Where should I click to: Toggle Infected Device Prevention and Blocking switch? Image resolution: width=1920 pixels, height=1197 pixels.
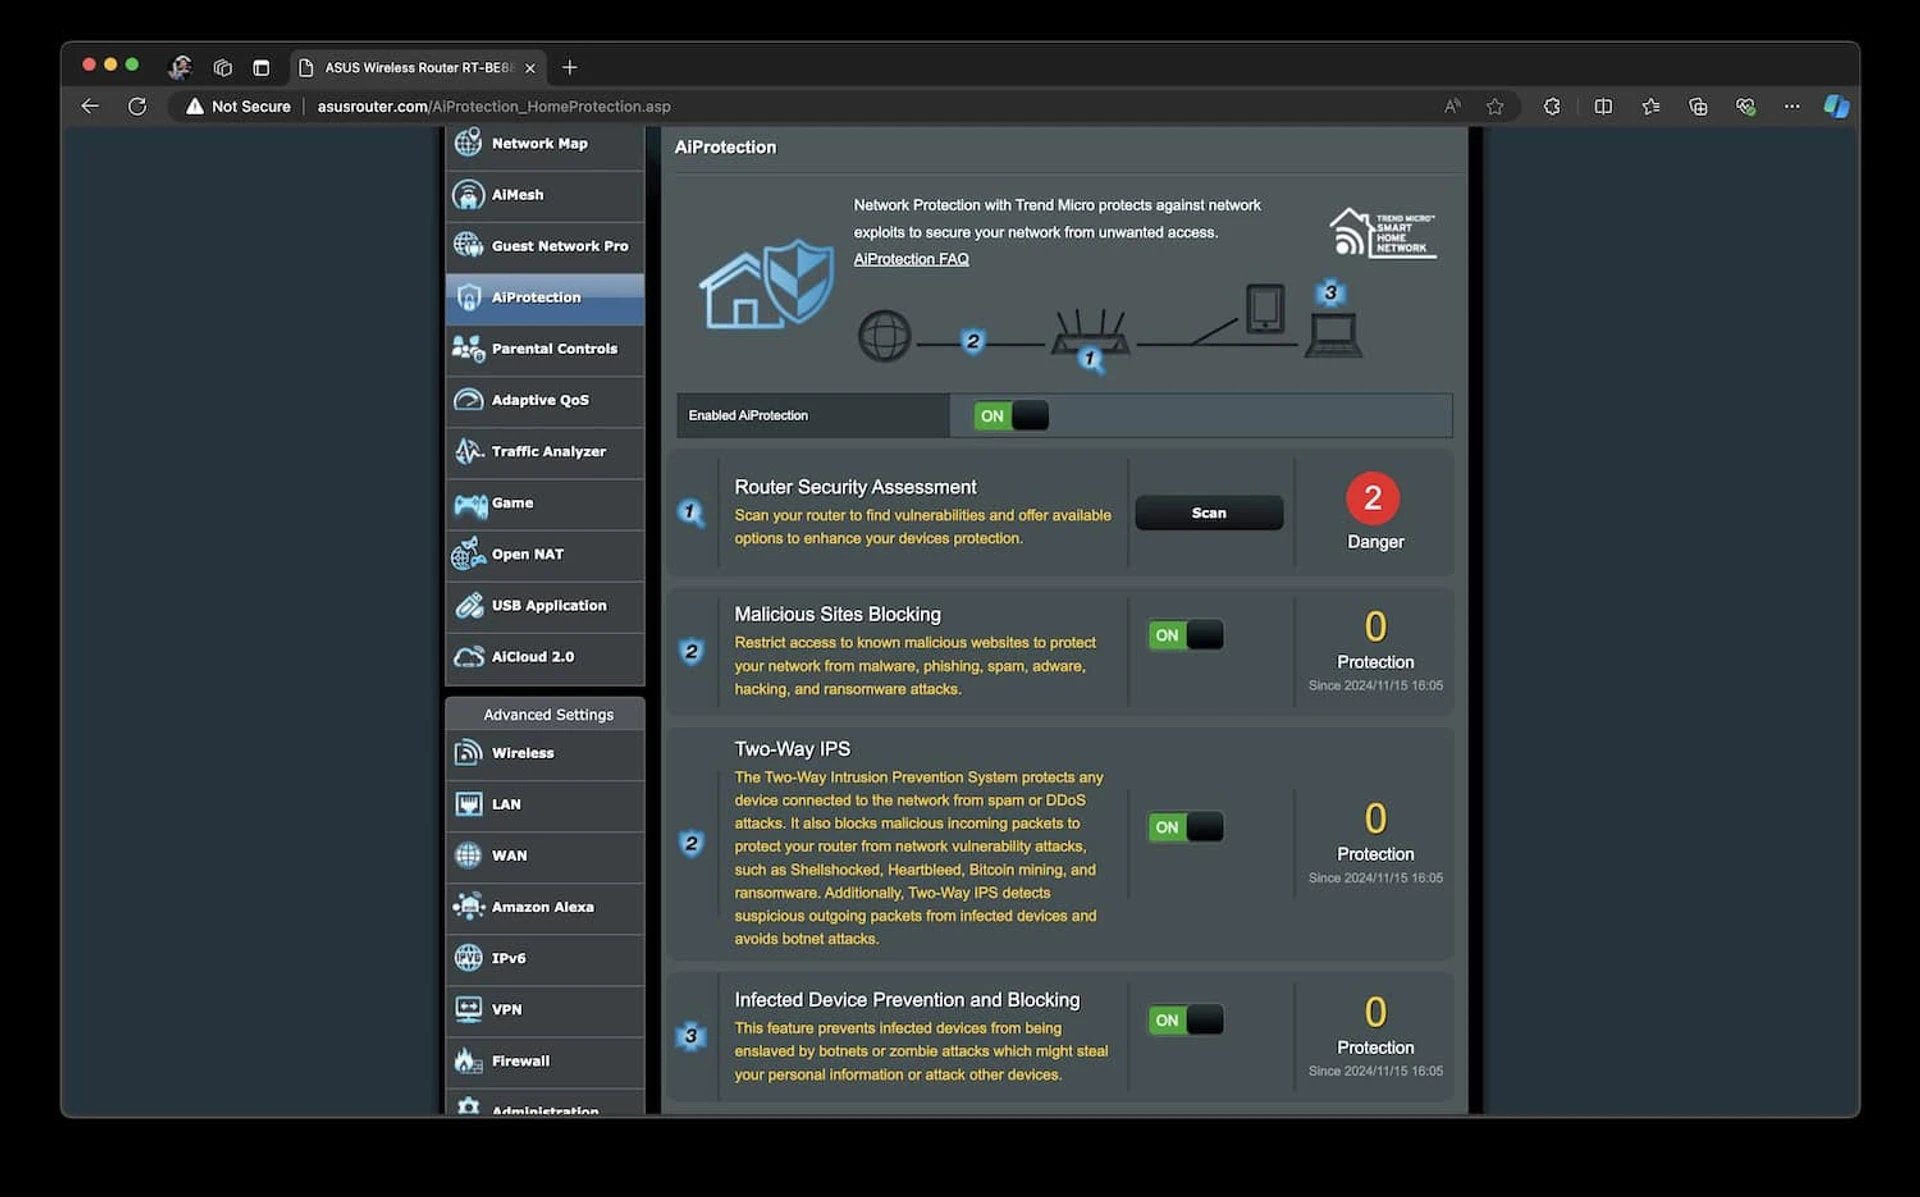point(1185,1020)
